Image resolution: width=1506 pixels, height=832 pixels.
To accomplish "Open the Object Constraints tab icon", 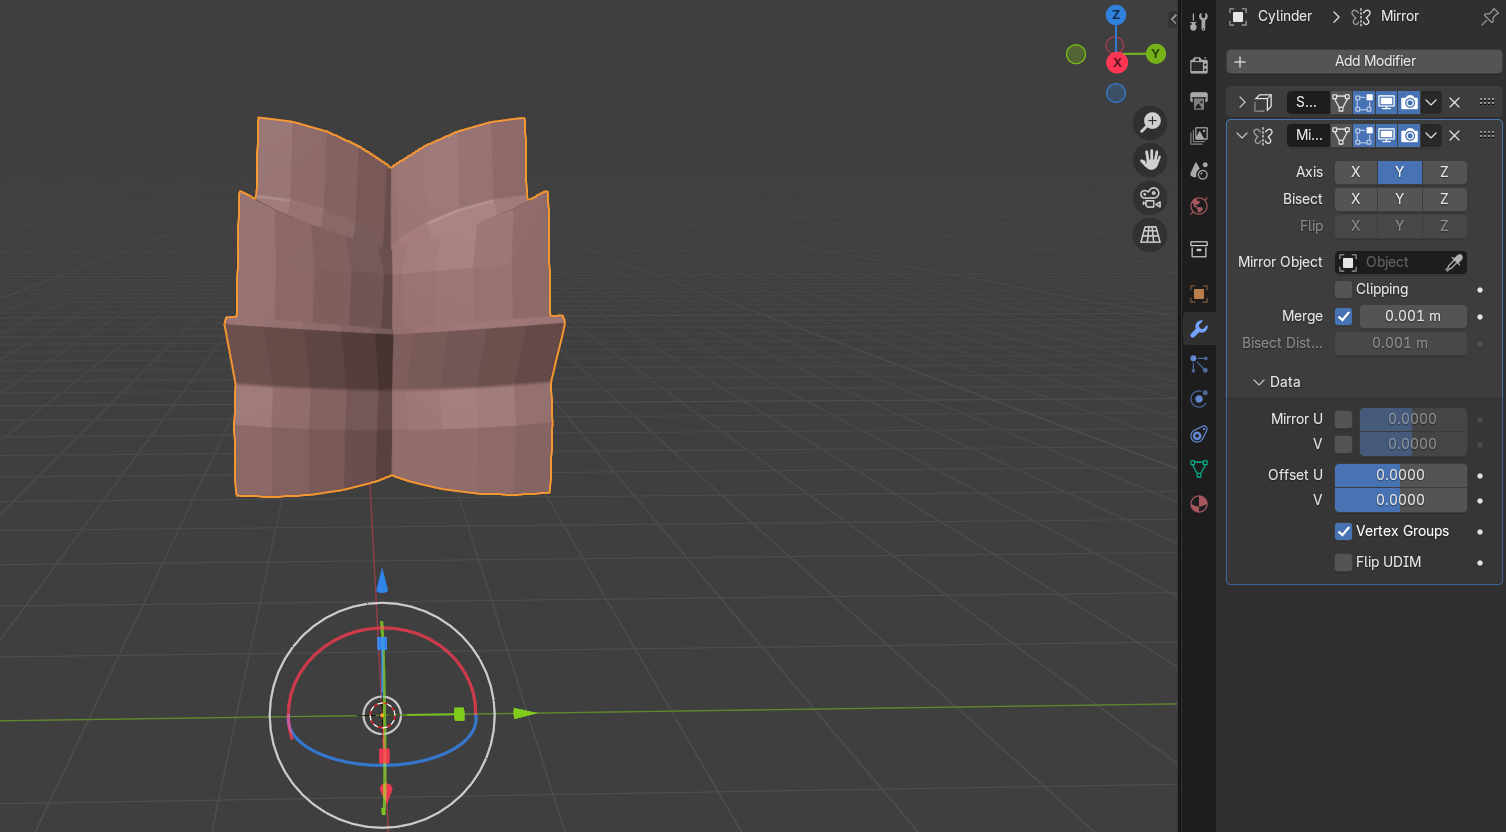I will click(x=1198, y=434).
